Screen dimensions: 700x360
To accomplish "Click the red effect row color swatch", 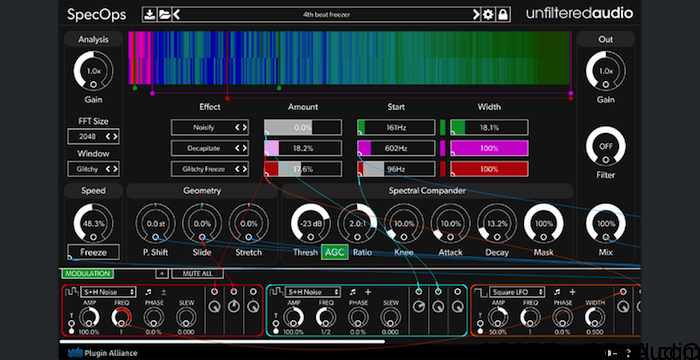I will pos(443,169).
